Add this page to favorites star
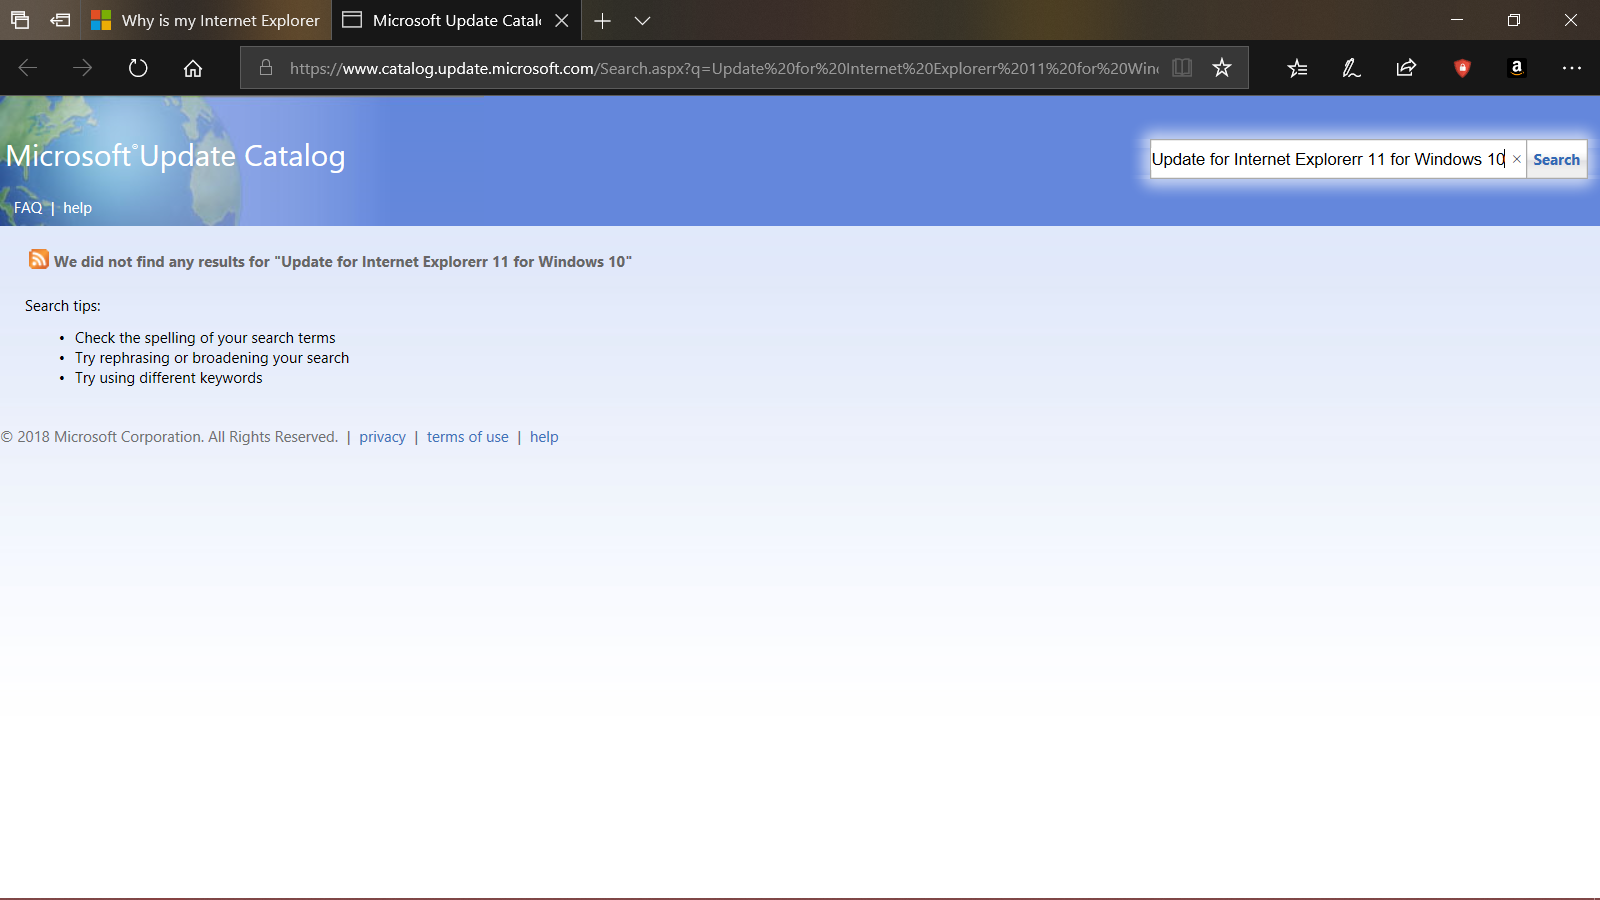 pos(1222,68)
